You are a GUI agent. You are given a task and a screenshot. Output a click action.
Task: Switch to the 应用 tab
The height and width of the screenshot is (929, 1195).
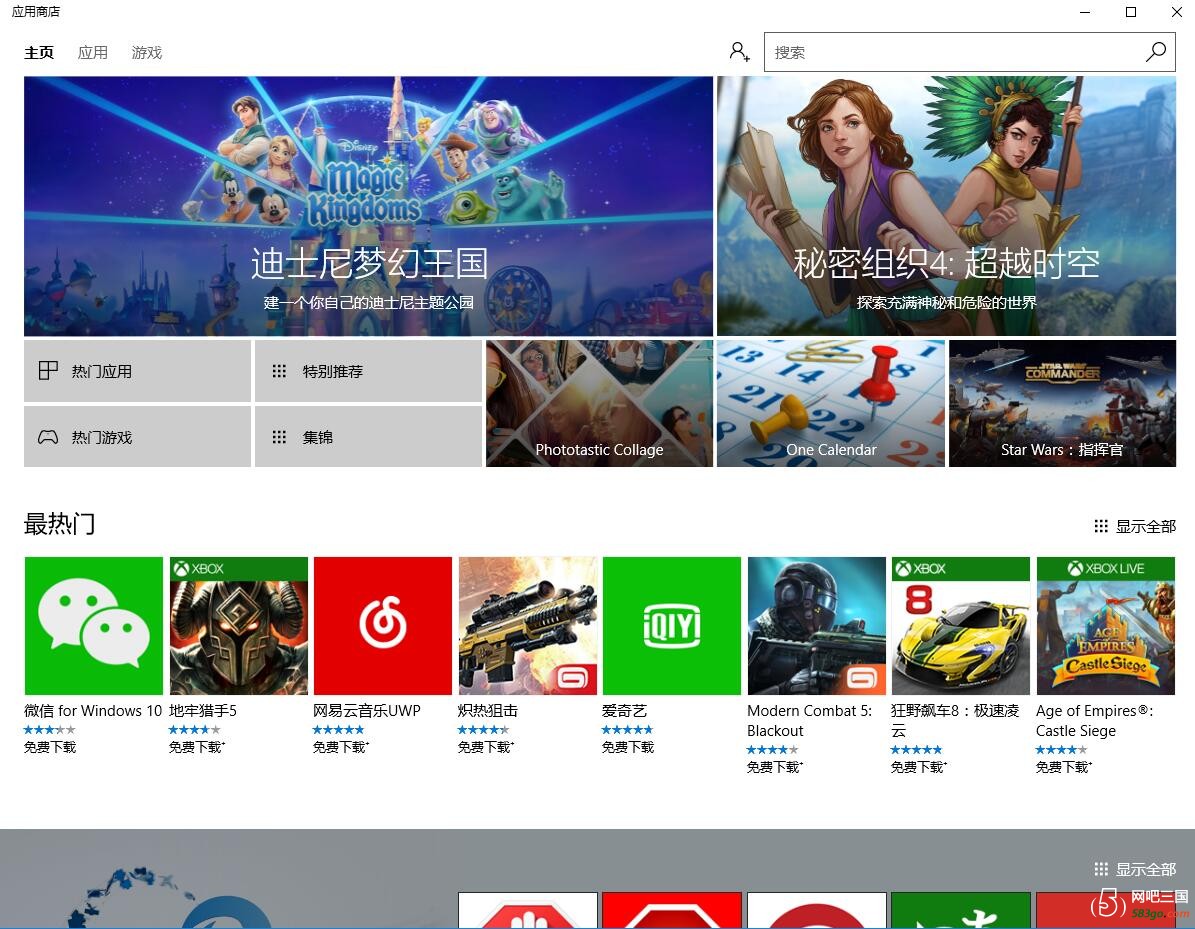93,53
